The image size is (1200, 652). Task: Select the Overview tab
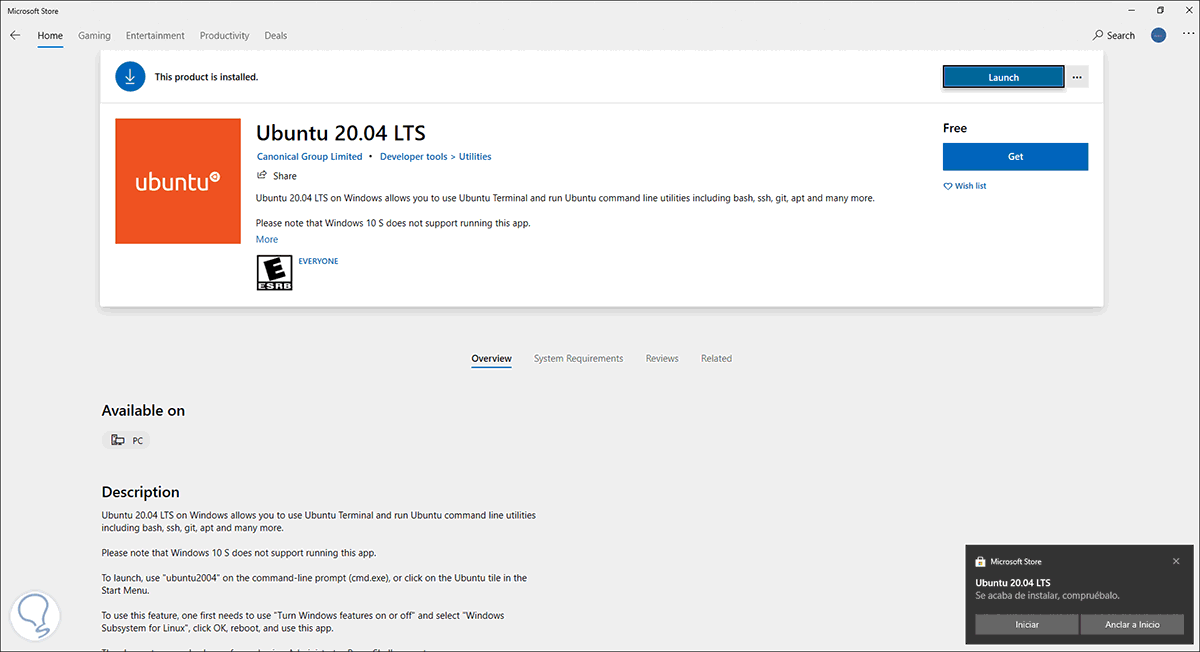coord(492,358)
